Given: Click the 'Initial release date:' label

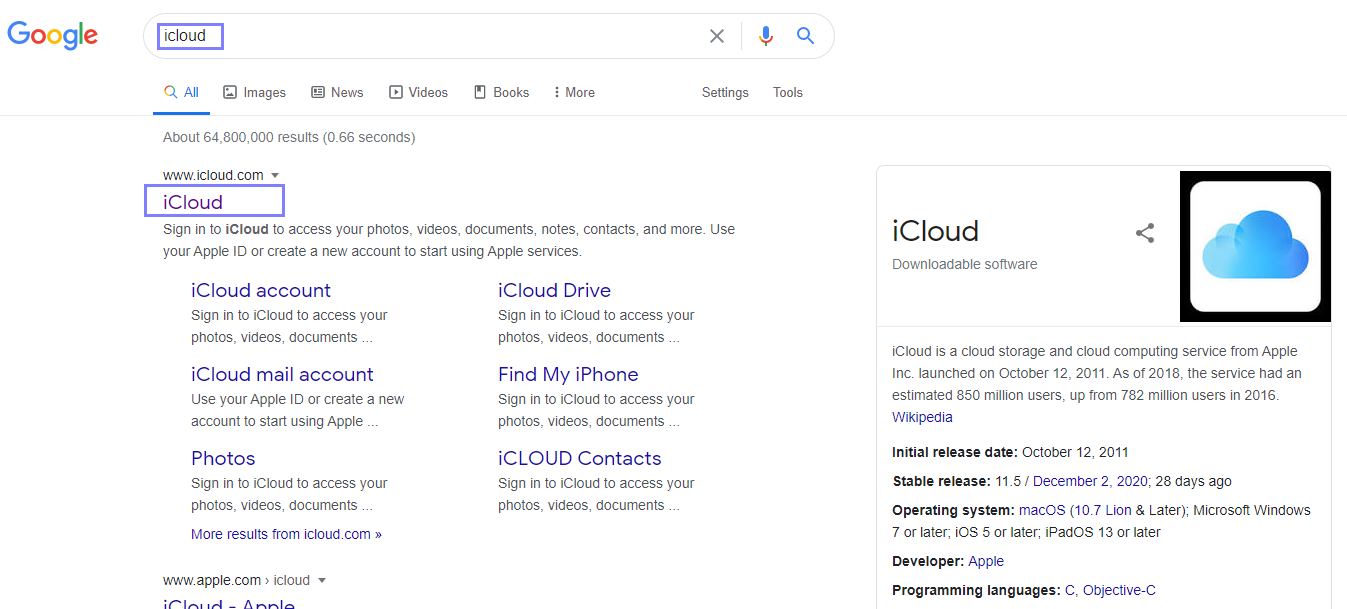Looking at the screenshot, I should 955,452.
